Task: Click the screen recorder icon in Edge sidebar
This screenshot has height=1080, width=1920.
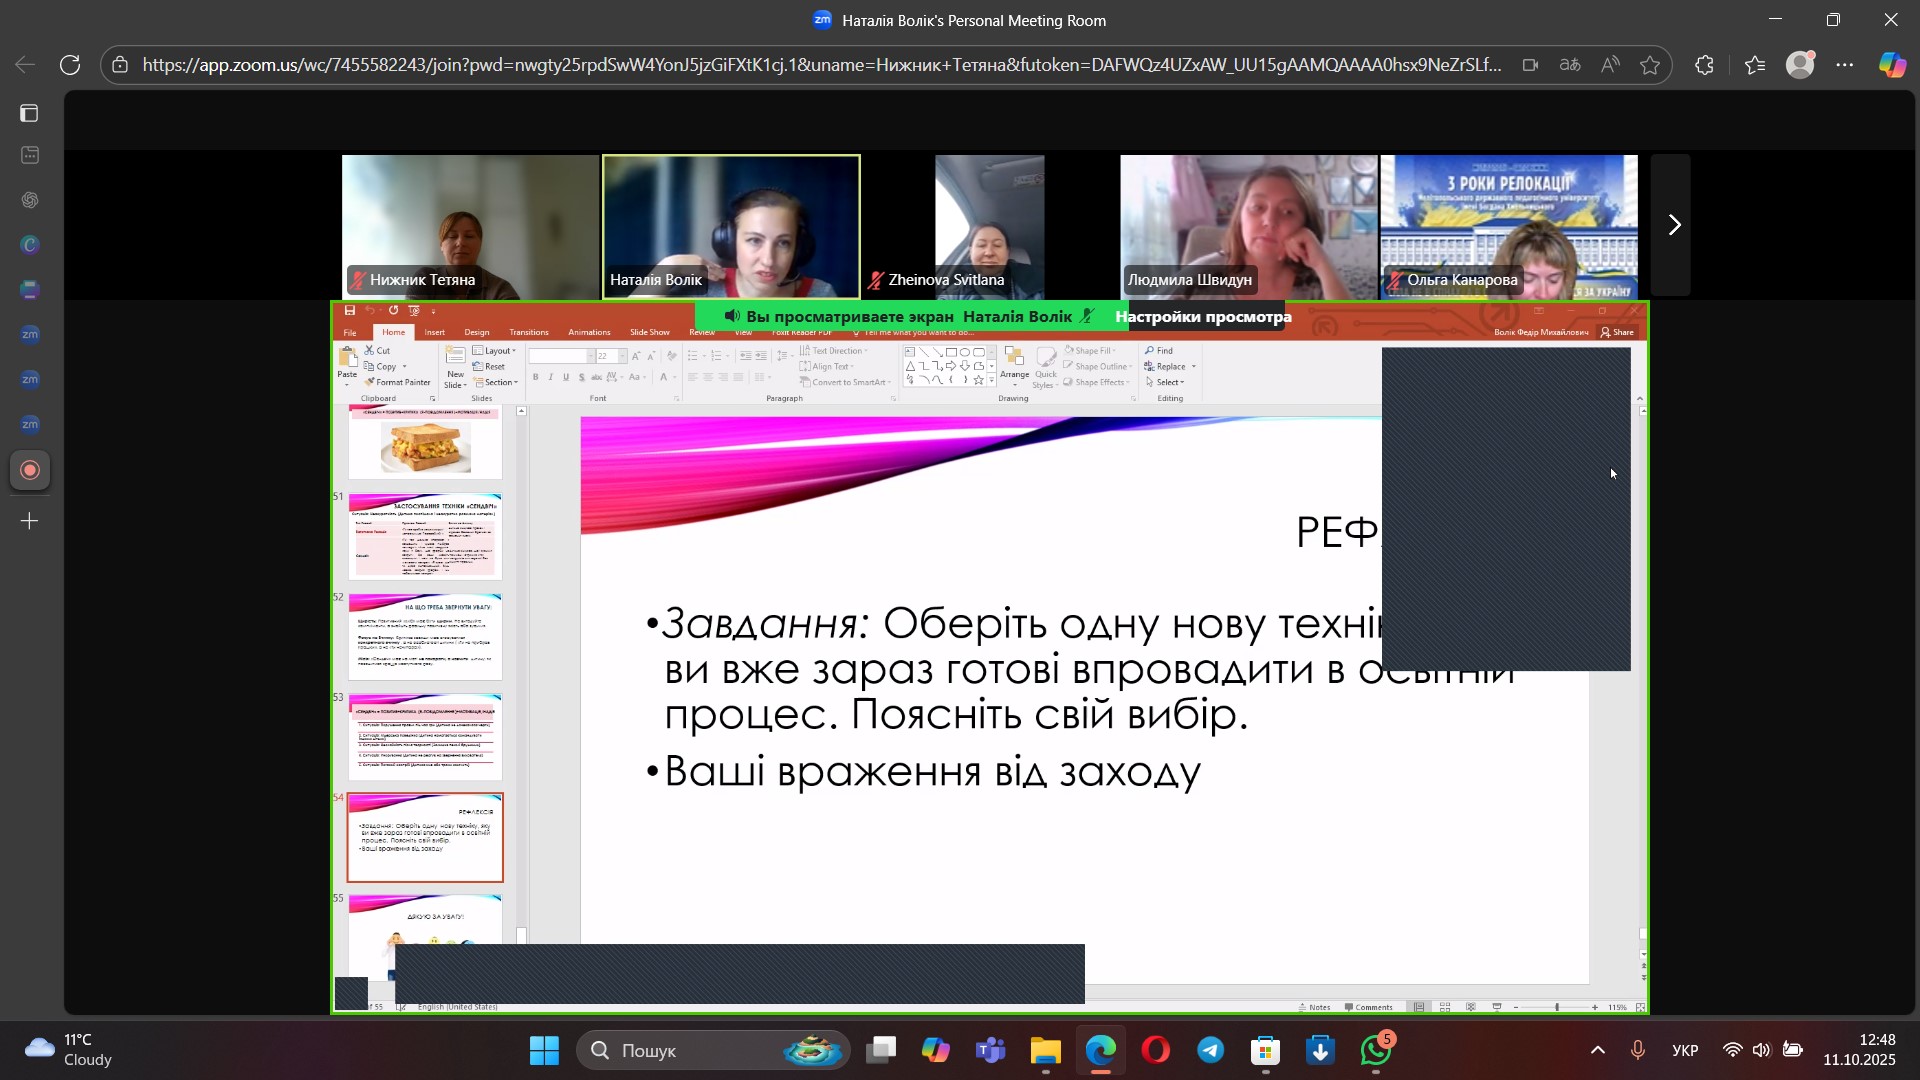Action: [x=30, y=470]
